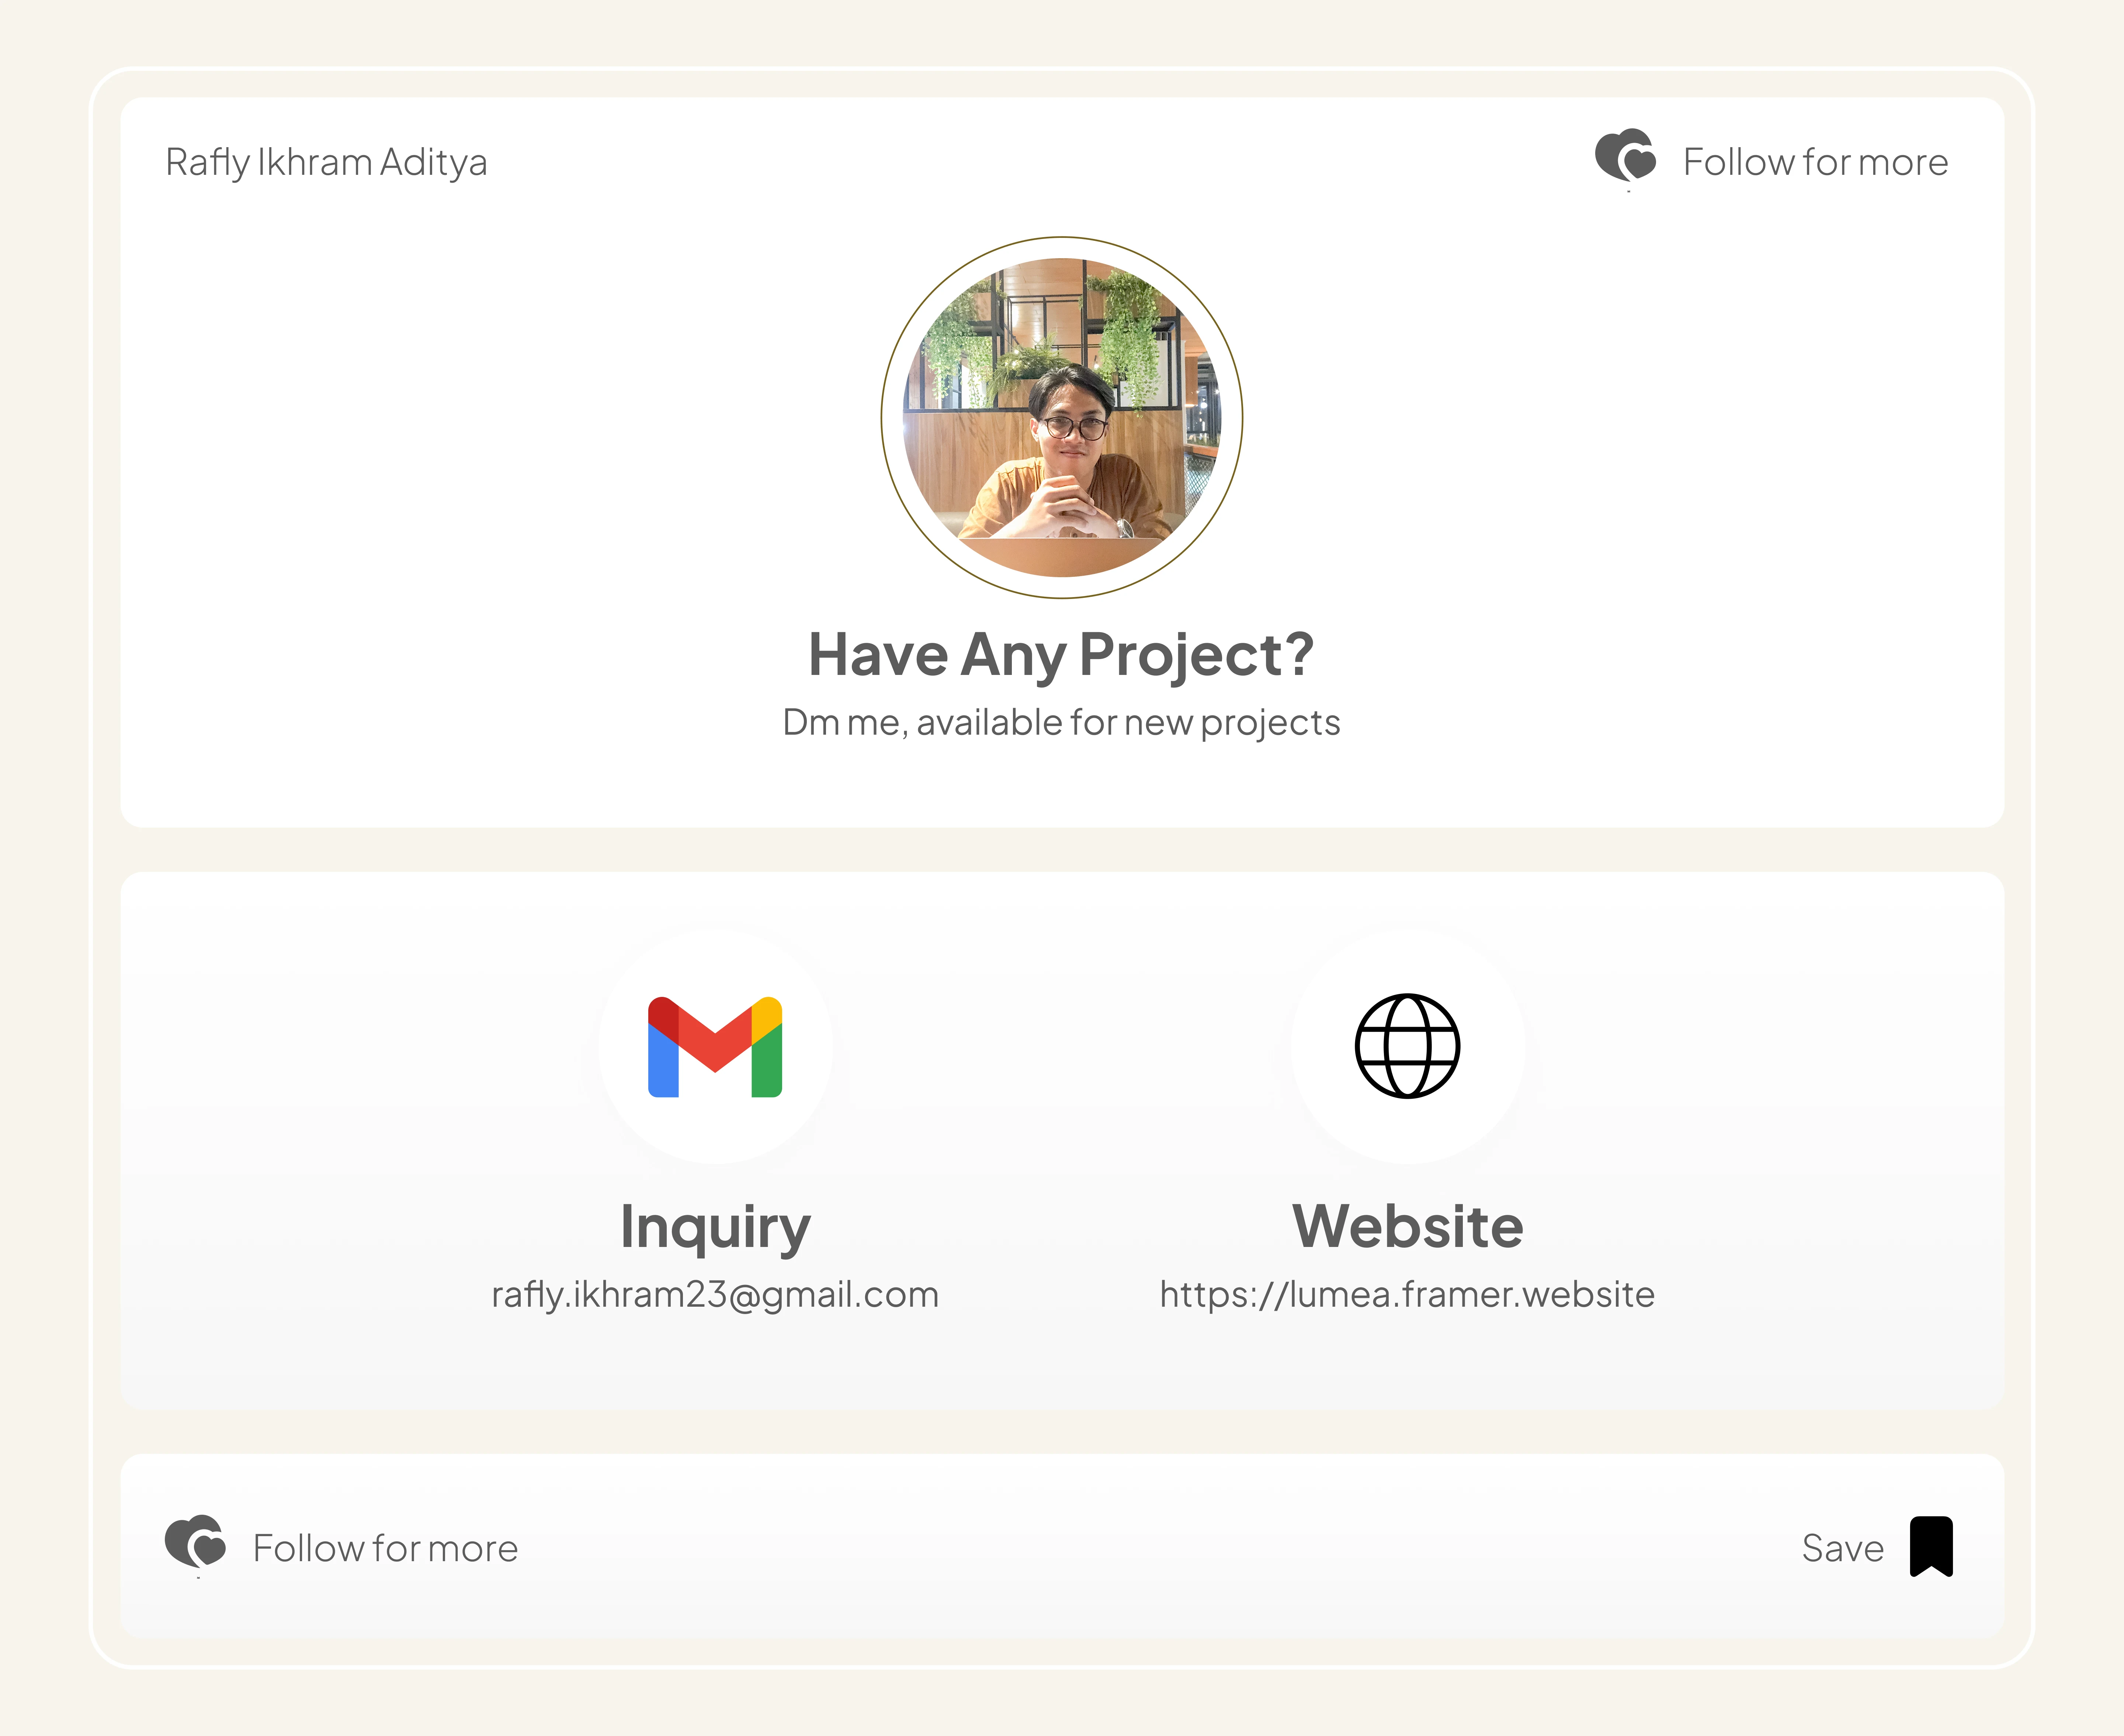Viewport: 2124px width, 1736px height.
Task: Click the globe website icon
Action: (x=1407, y=1046)
